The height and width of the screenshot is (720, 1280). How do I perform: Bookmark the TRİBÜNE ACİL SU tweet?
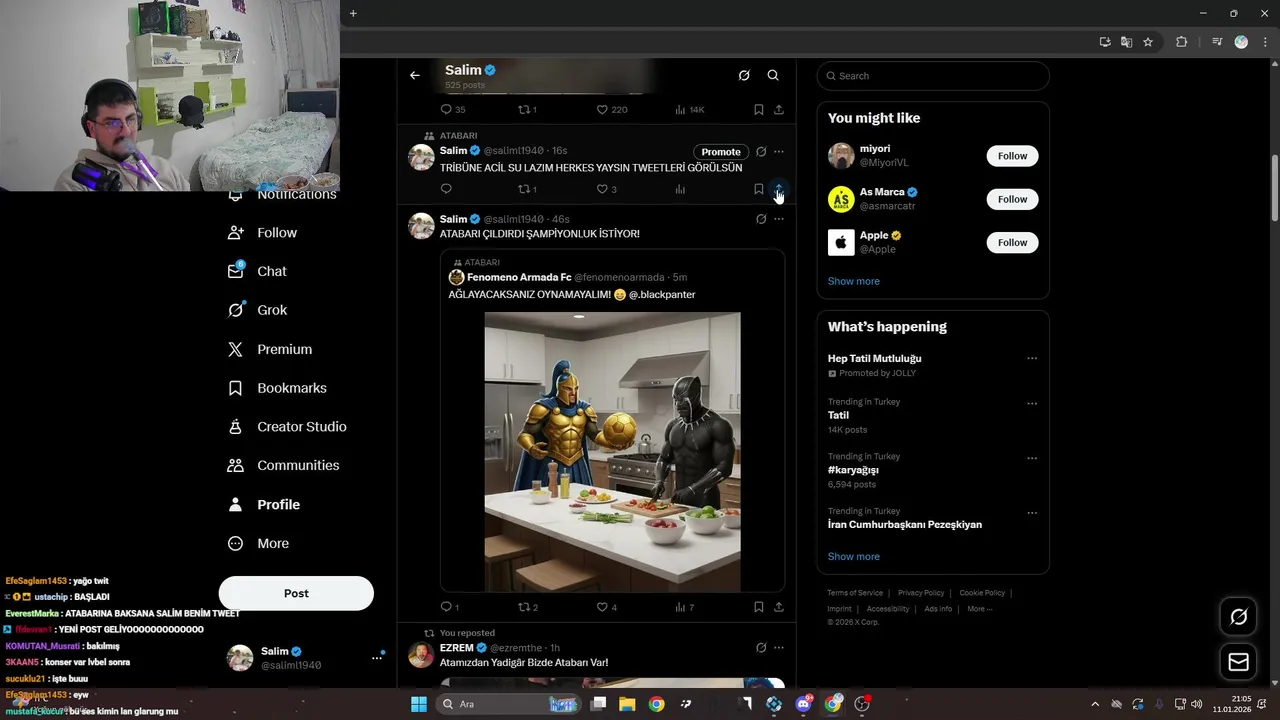tap(759, 189)
